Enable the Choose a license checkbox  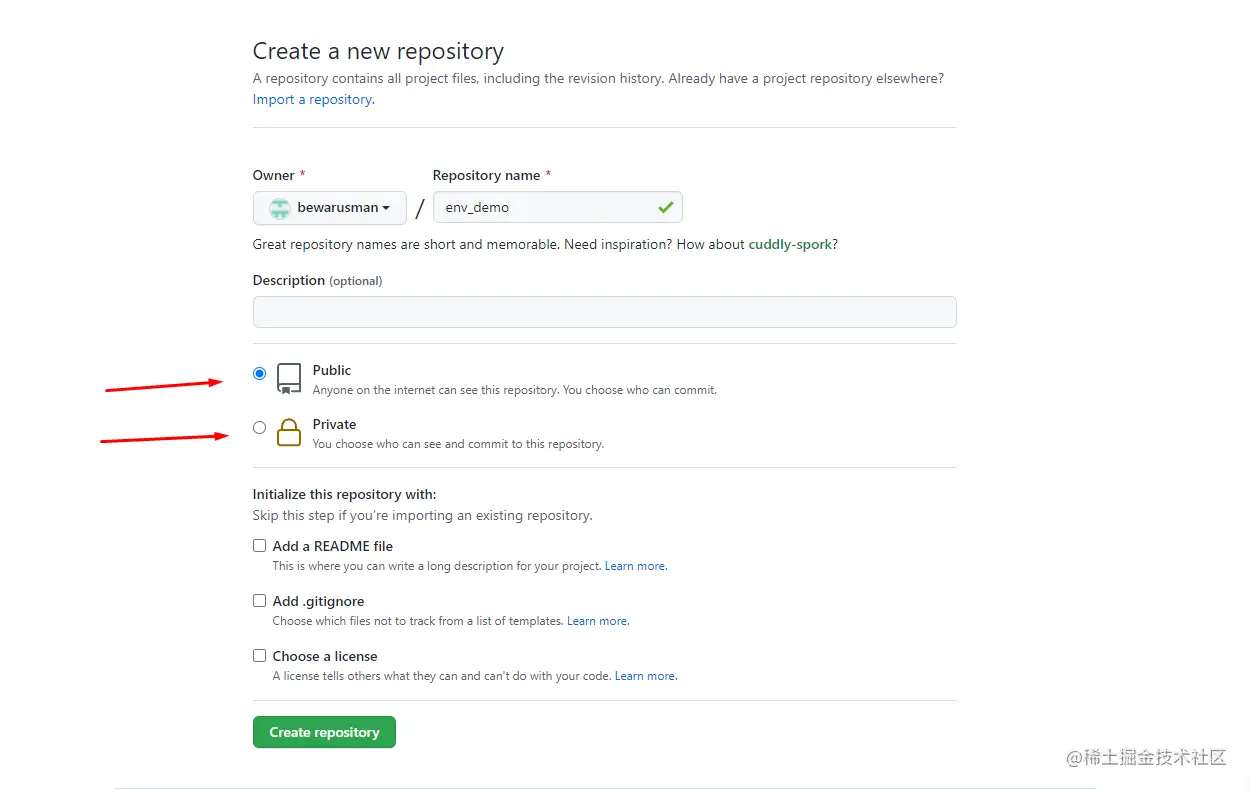(x=260, y=656)
